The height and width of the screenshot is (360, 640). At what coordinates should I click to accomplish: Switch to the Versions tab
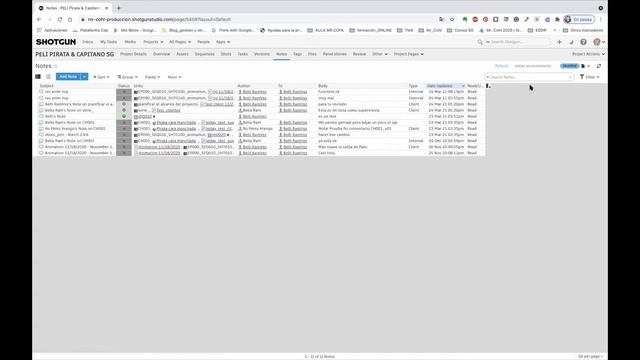[262, 54]
